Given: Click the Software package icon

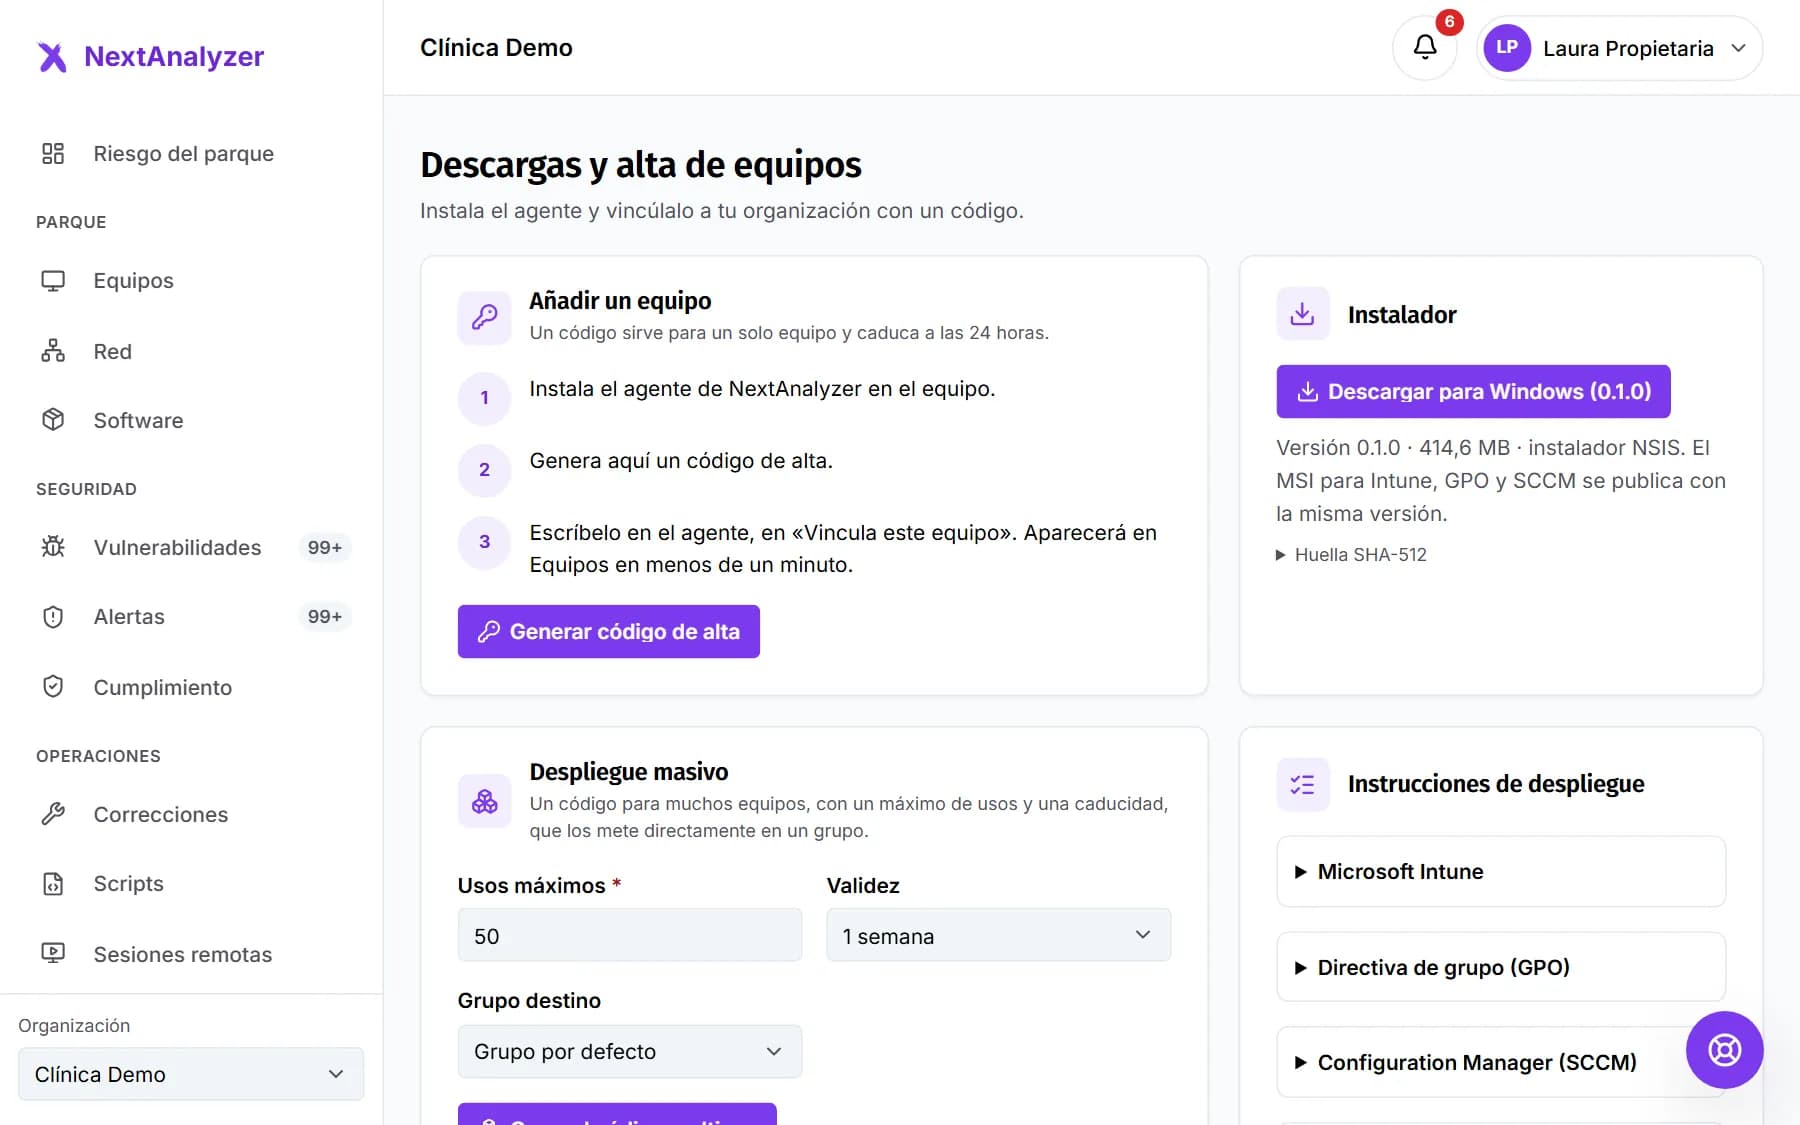Looking at the screenshot, I should click(x=53, y=420).
